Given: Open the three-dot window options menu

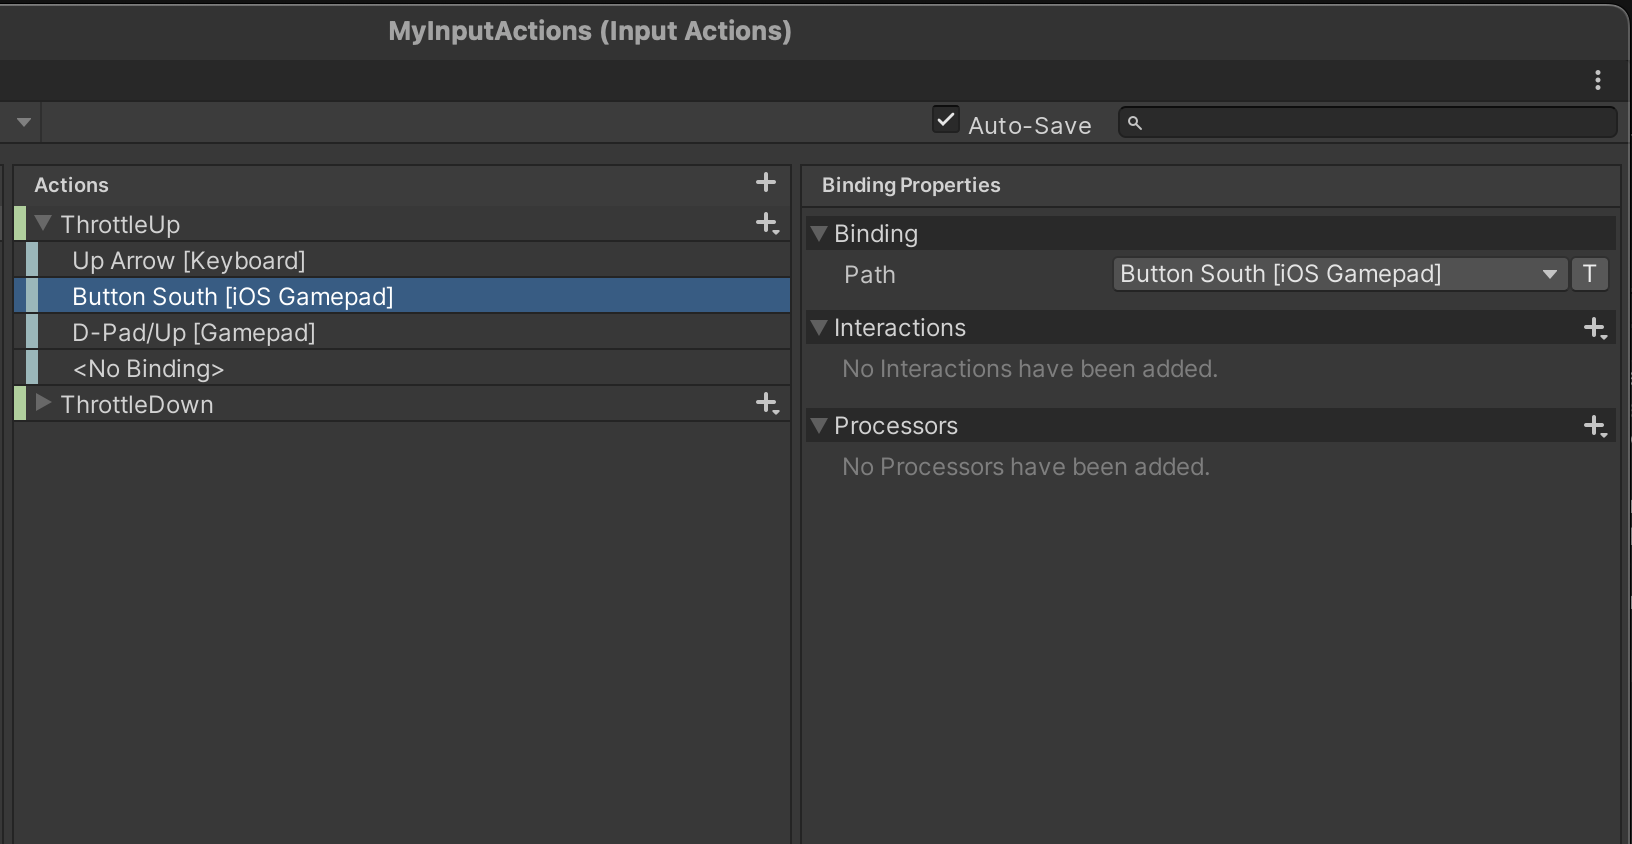Looking at the screenshot, I should tap(1598, 80).
